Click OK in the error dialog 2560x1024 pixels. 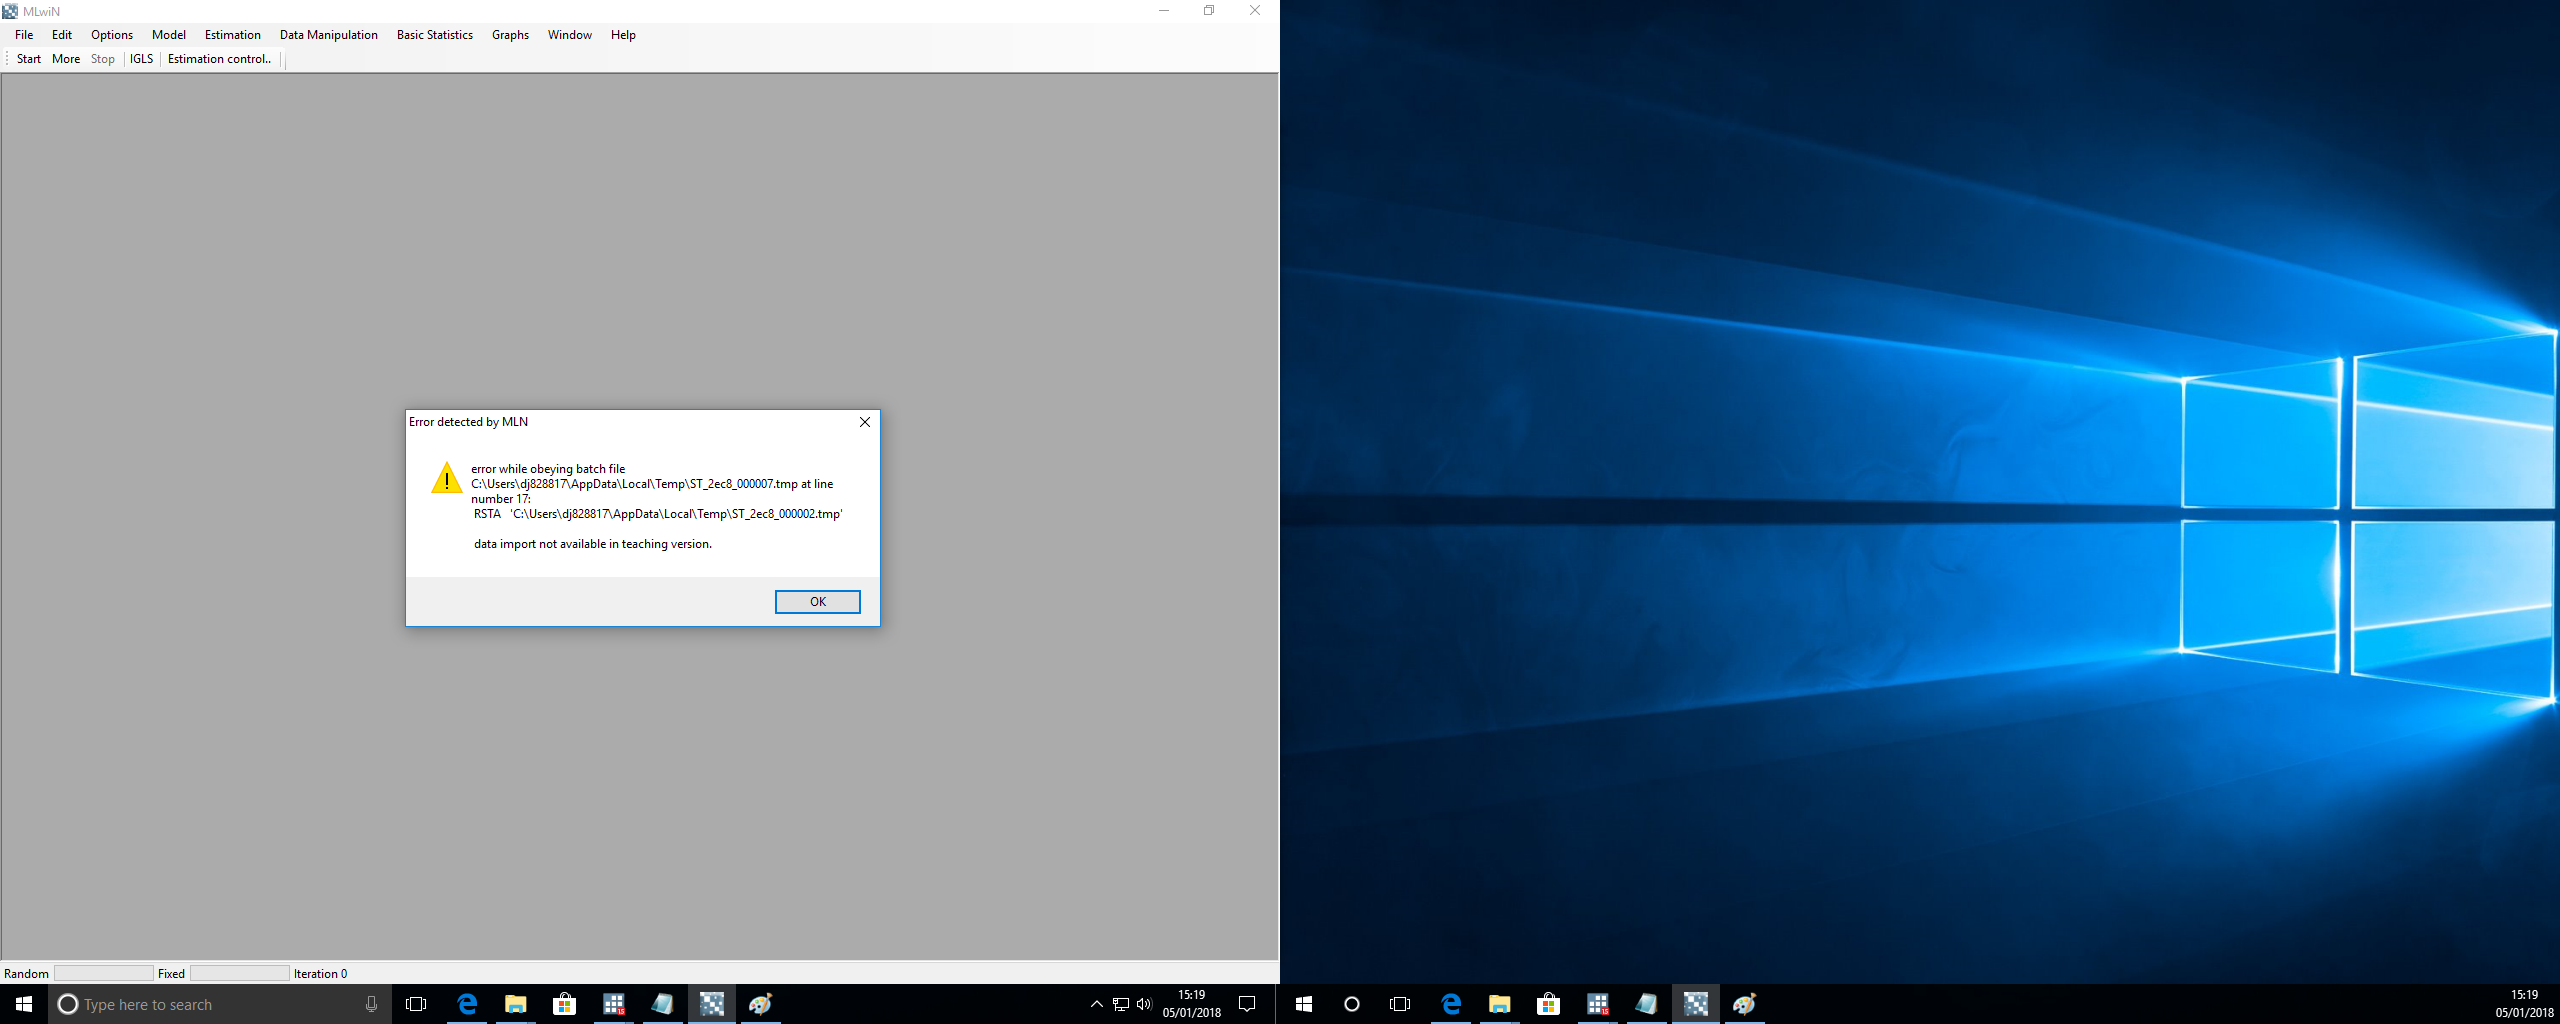tap(817, 601)
